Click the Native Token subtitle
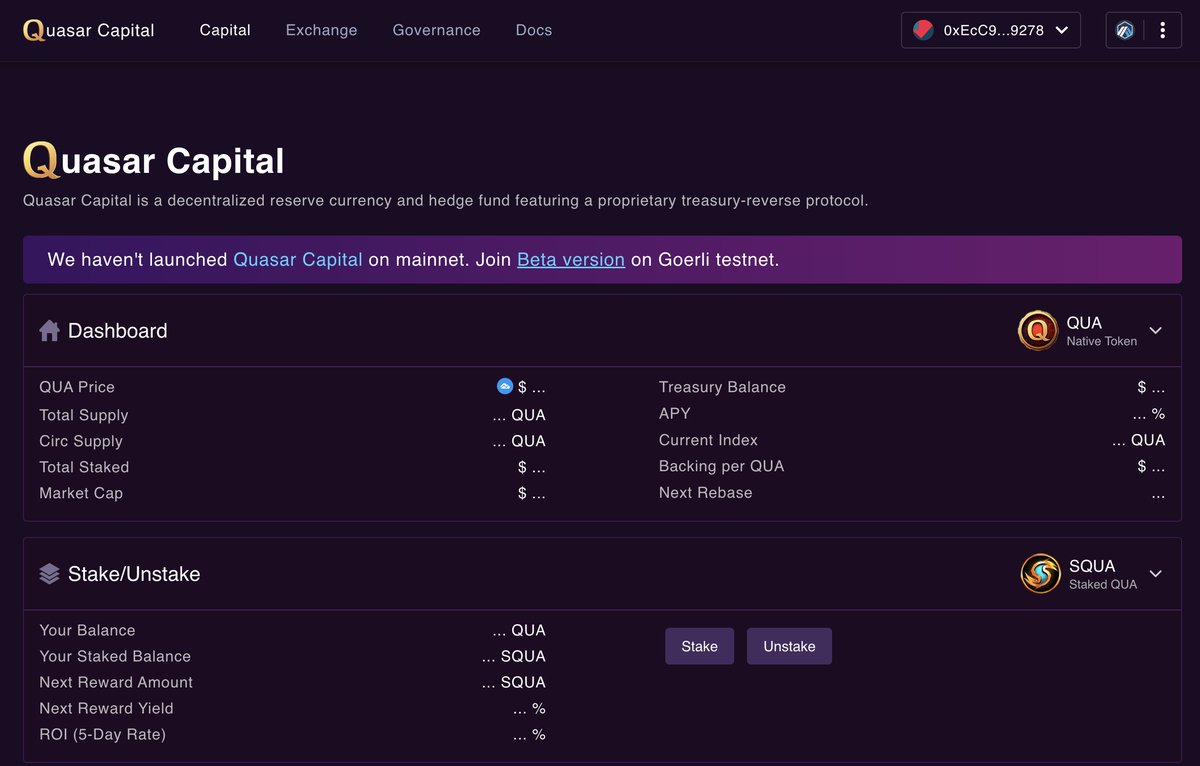Viewport: 1200px width, 766px height. 1102,341
